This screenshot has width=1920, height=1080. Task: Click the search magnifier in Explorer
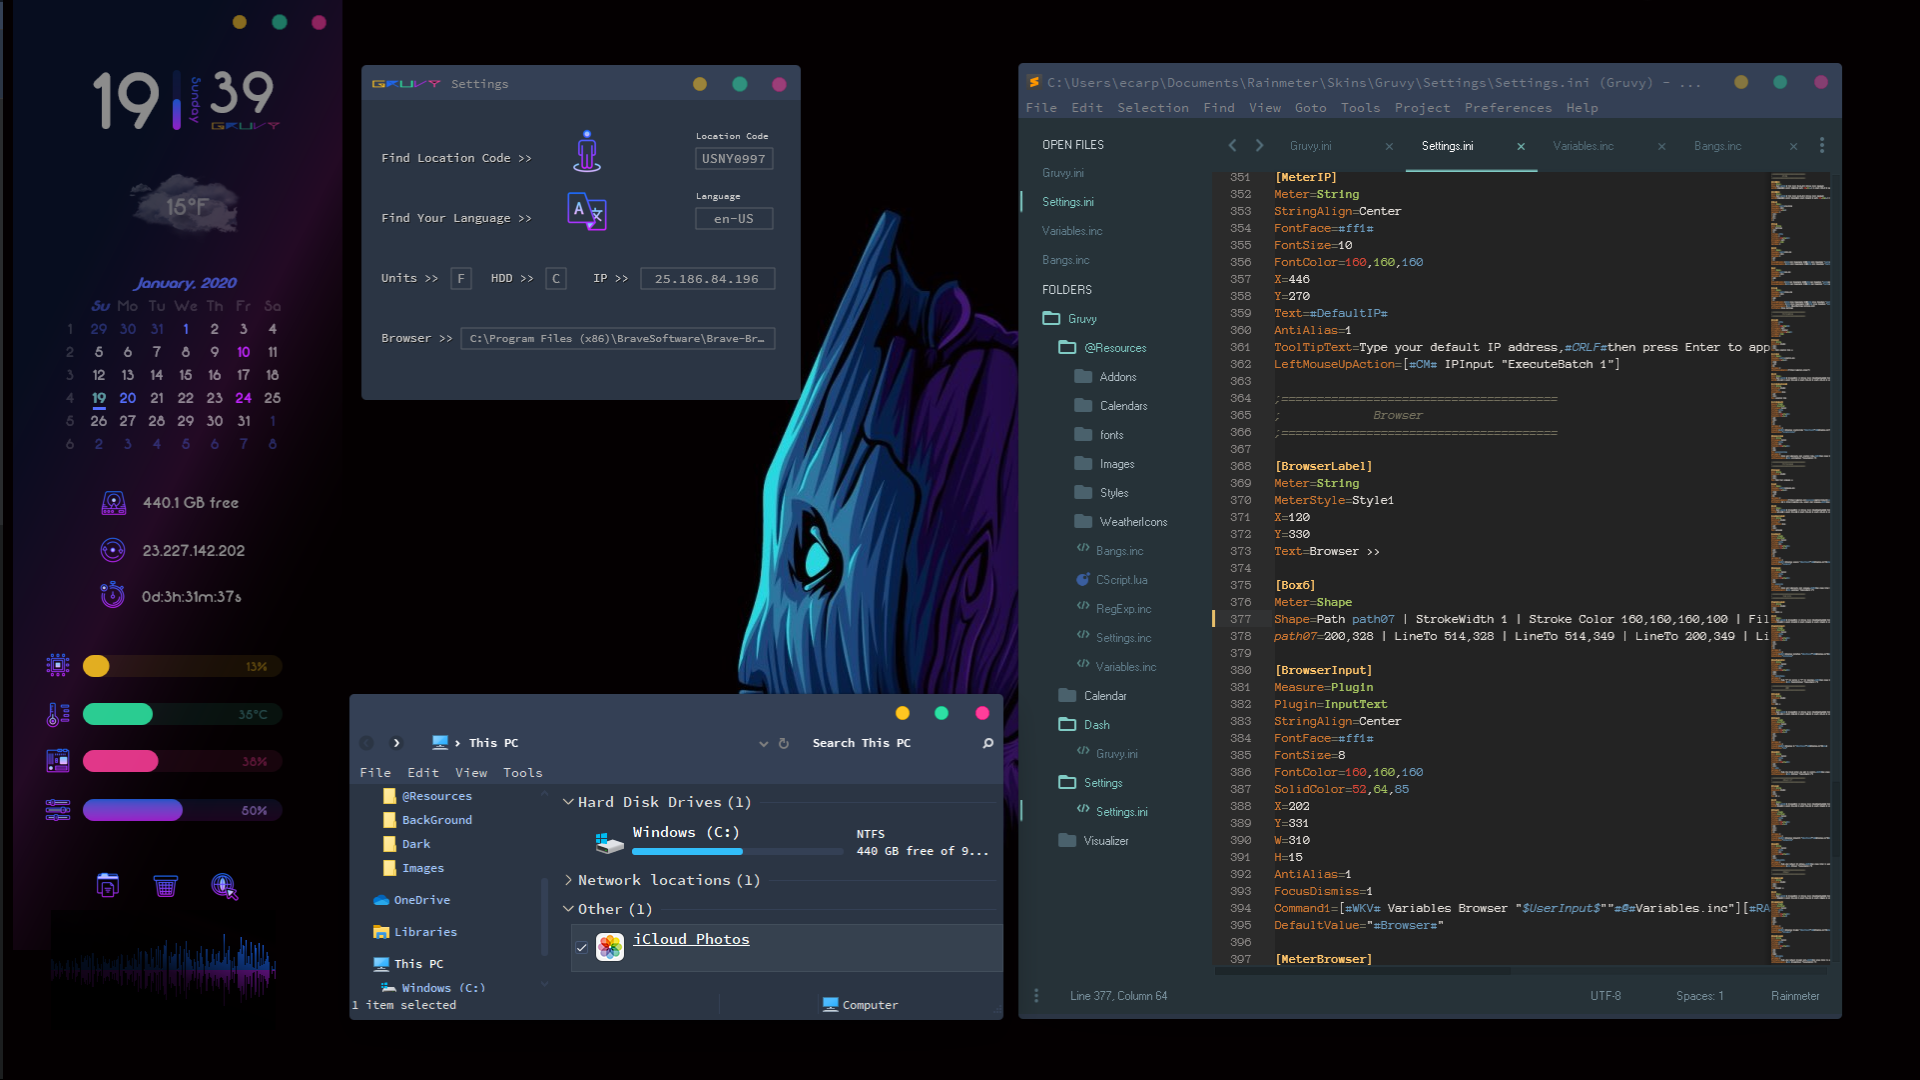click(x=988, y=743)
